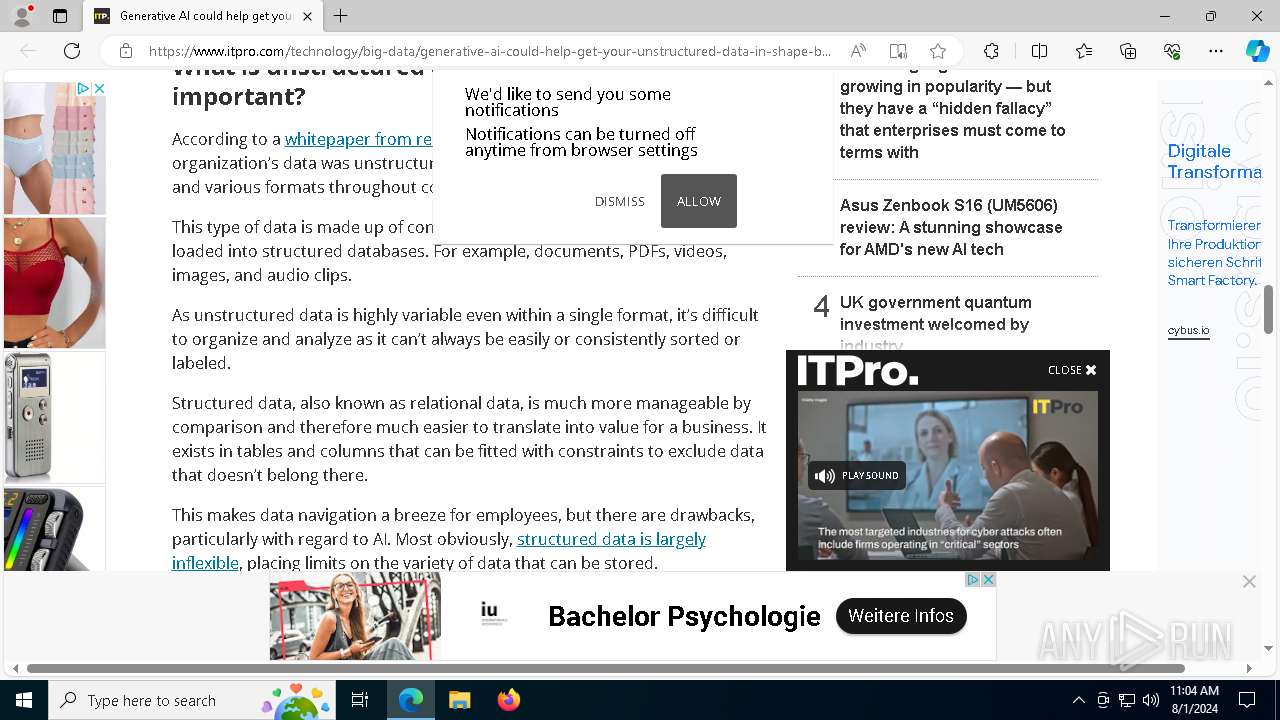Click the horizontal page scrollbar

606,668
